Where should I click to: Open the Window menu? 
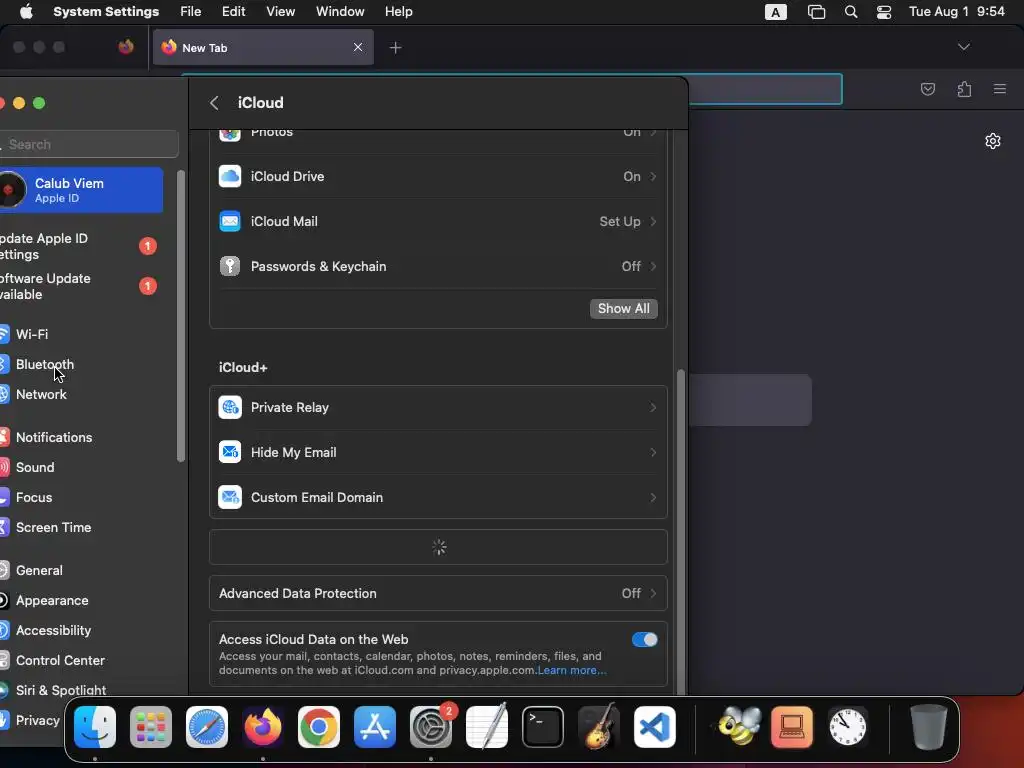(340, 12)
